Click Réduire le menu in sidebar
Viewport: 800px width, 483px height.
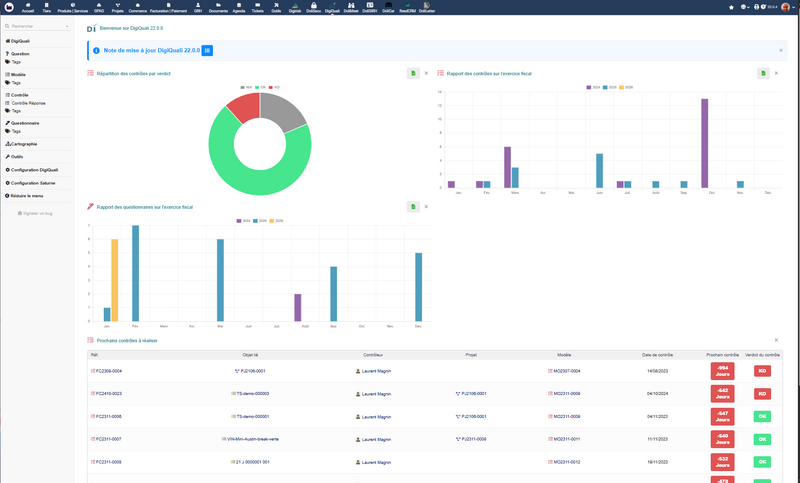24,196
